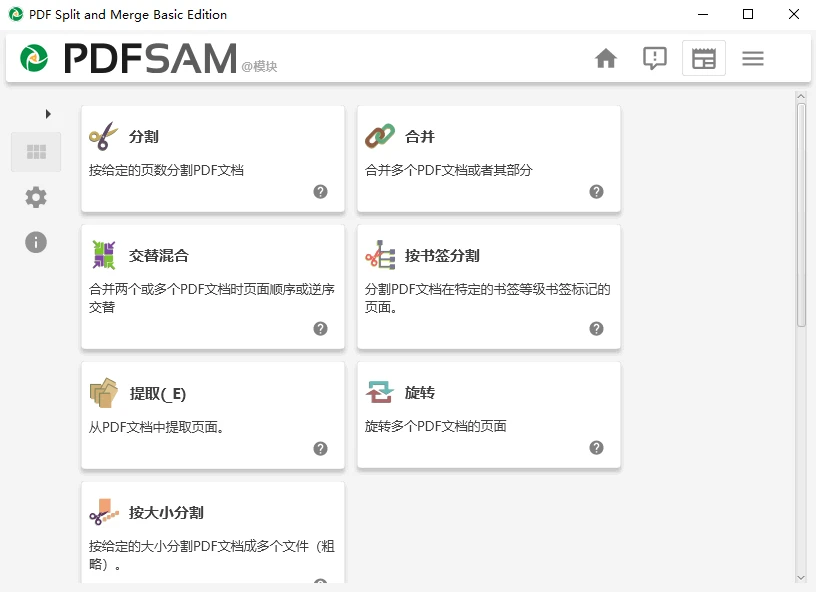The height and width of the screenshot is (592, 816).
Task: Click the vertical scrollbar's down arrow
Action: click(802, 578)
